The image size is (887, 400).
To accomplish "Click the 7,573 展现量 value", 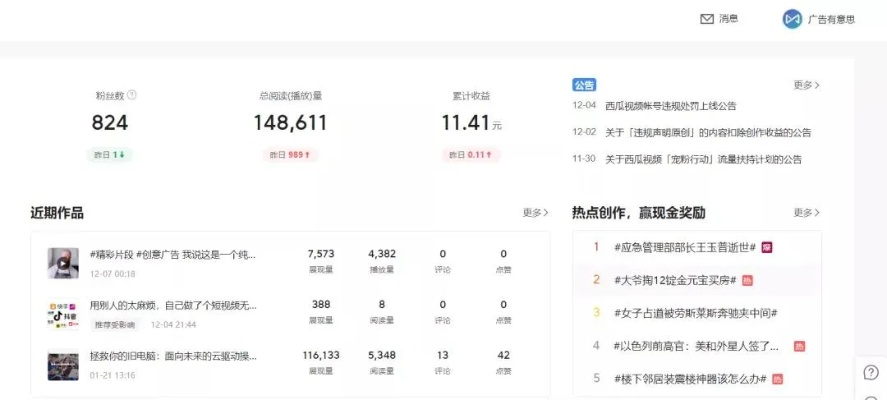I will [x=321, y=254].
